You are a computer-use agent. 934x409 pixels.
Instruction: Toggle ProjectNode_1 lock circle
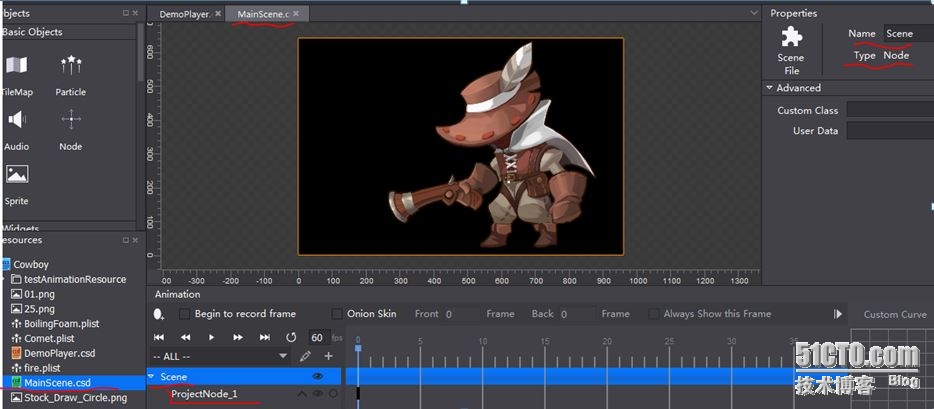point(333,394)
